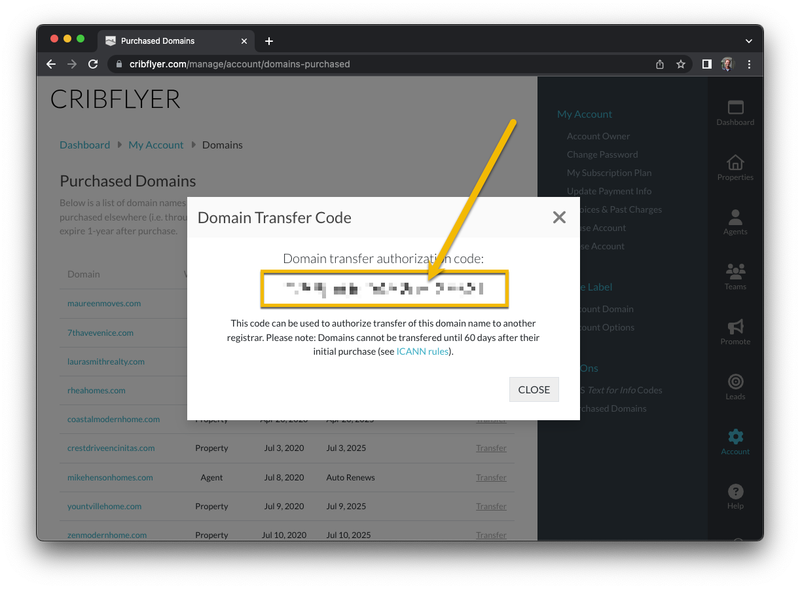Open Account gear in the right sidebar
Screen dimensions: 800x589
pyautogui.click(x=735, y=442)
